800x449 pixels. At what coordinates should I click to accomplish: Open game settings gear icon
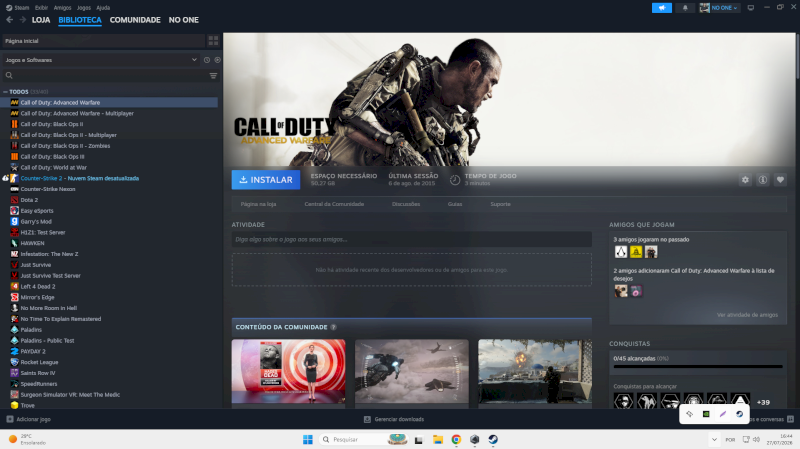click(x=745, y=180)
